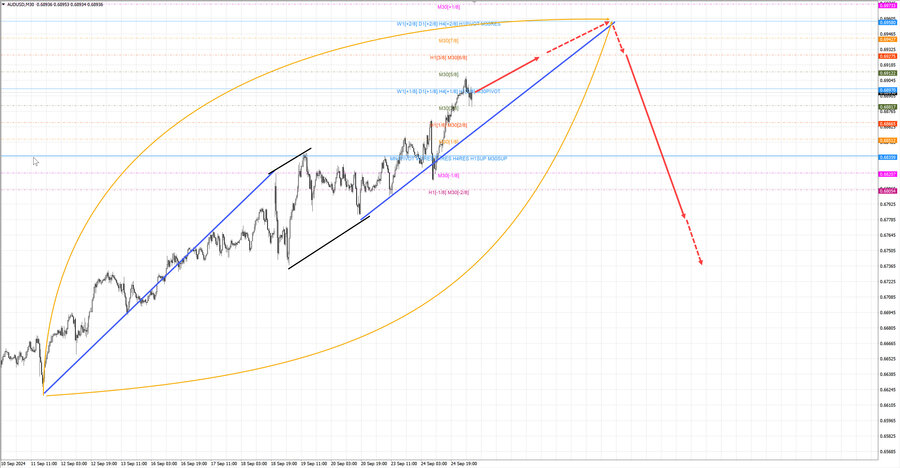The image size is (900, 468).
Task: Click the red 0.69275 price tag
Action: (888, 56)
